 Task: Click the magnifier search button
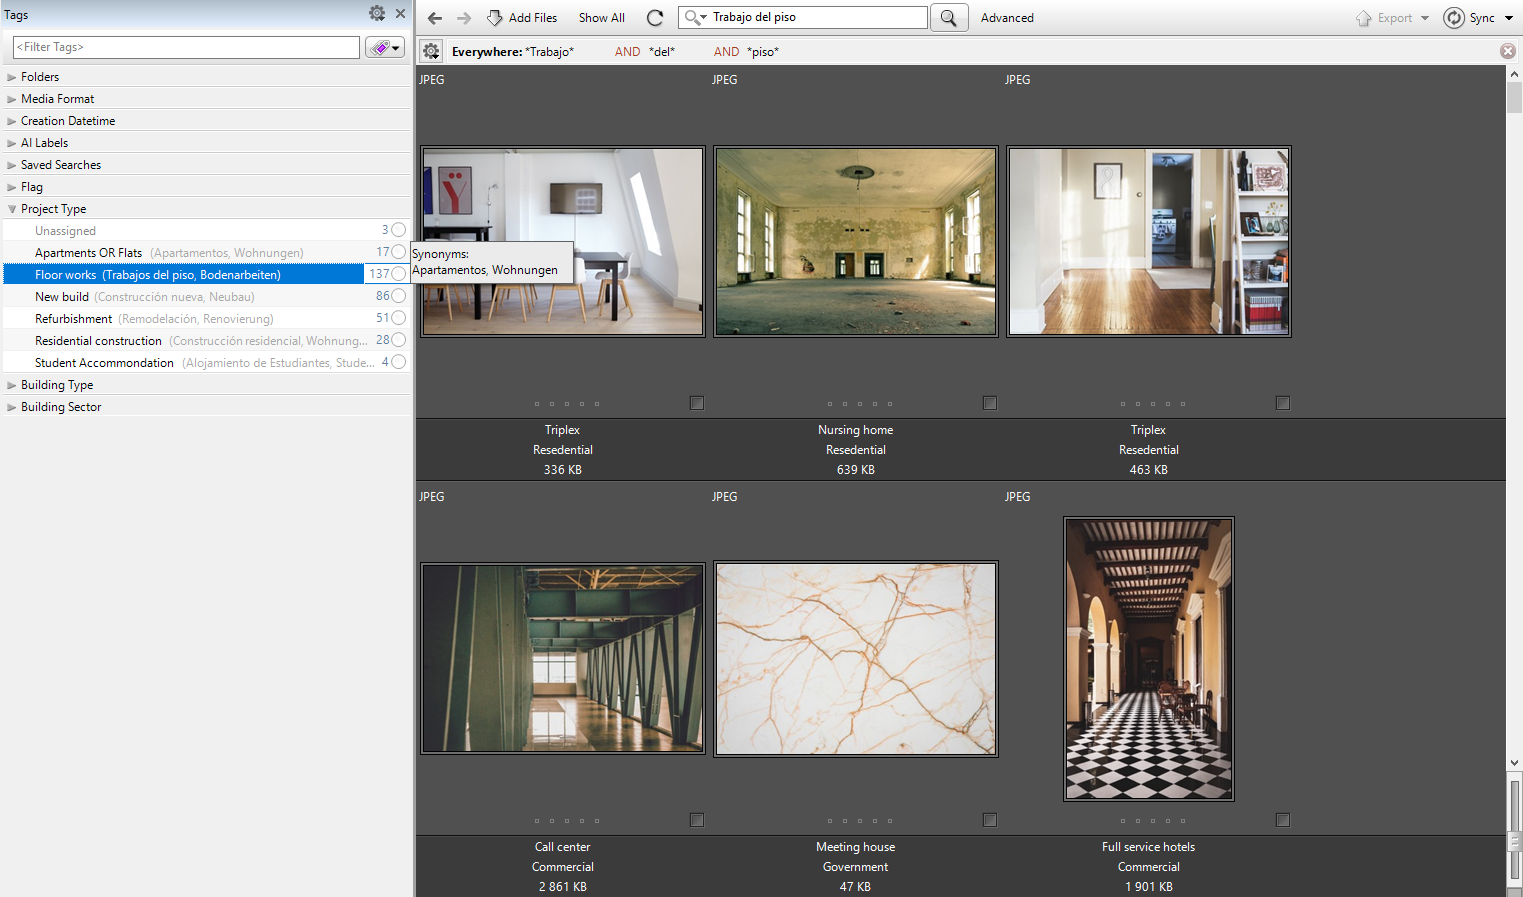tap(949, 18)
